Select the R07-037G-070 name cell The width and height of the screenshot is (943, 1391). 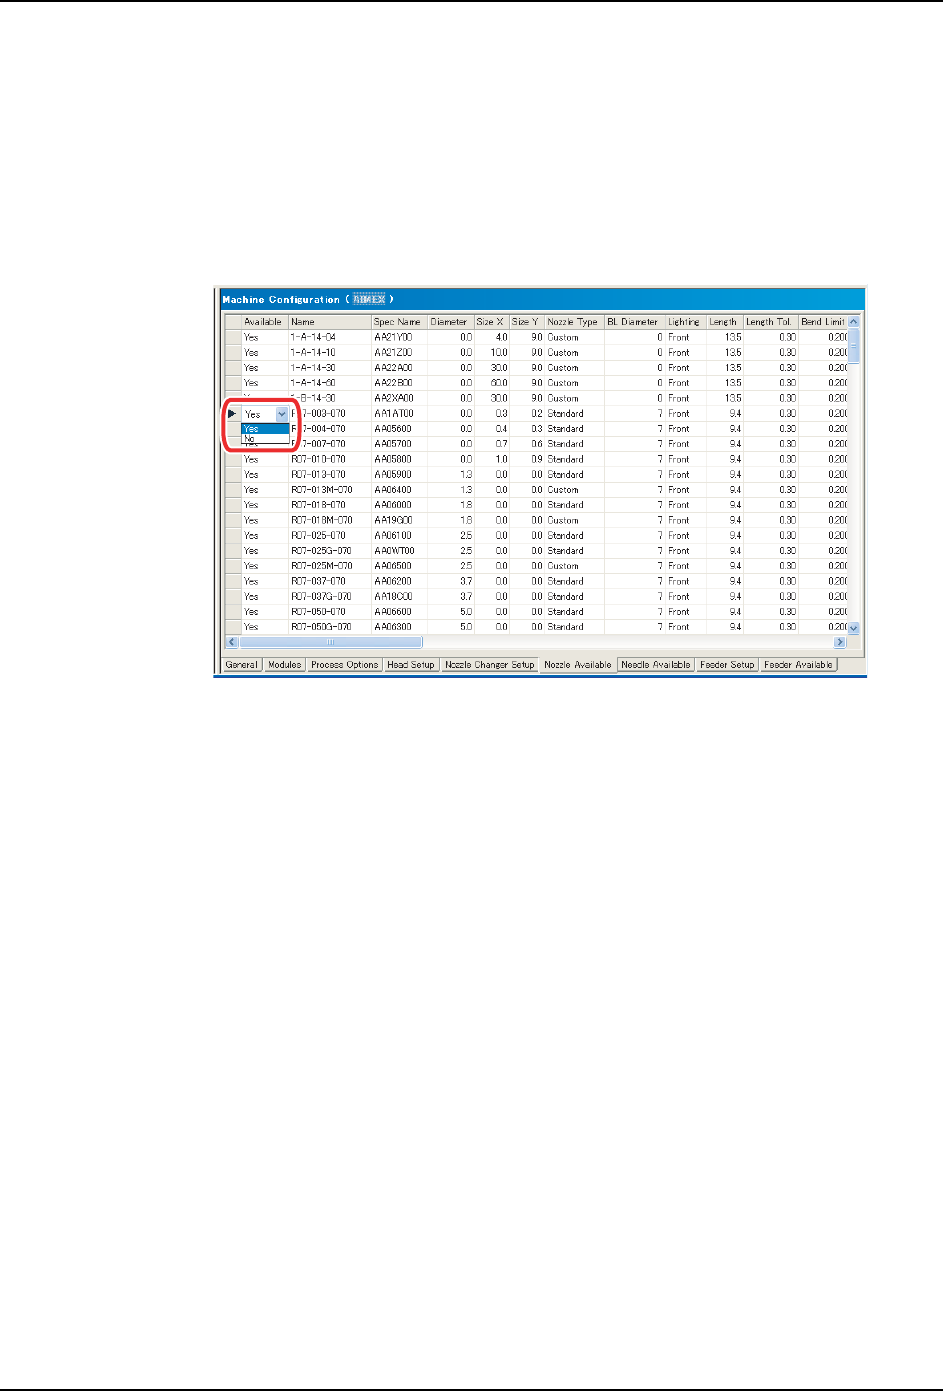(x=330, y=597)
